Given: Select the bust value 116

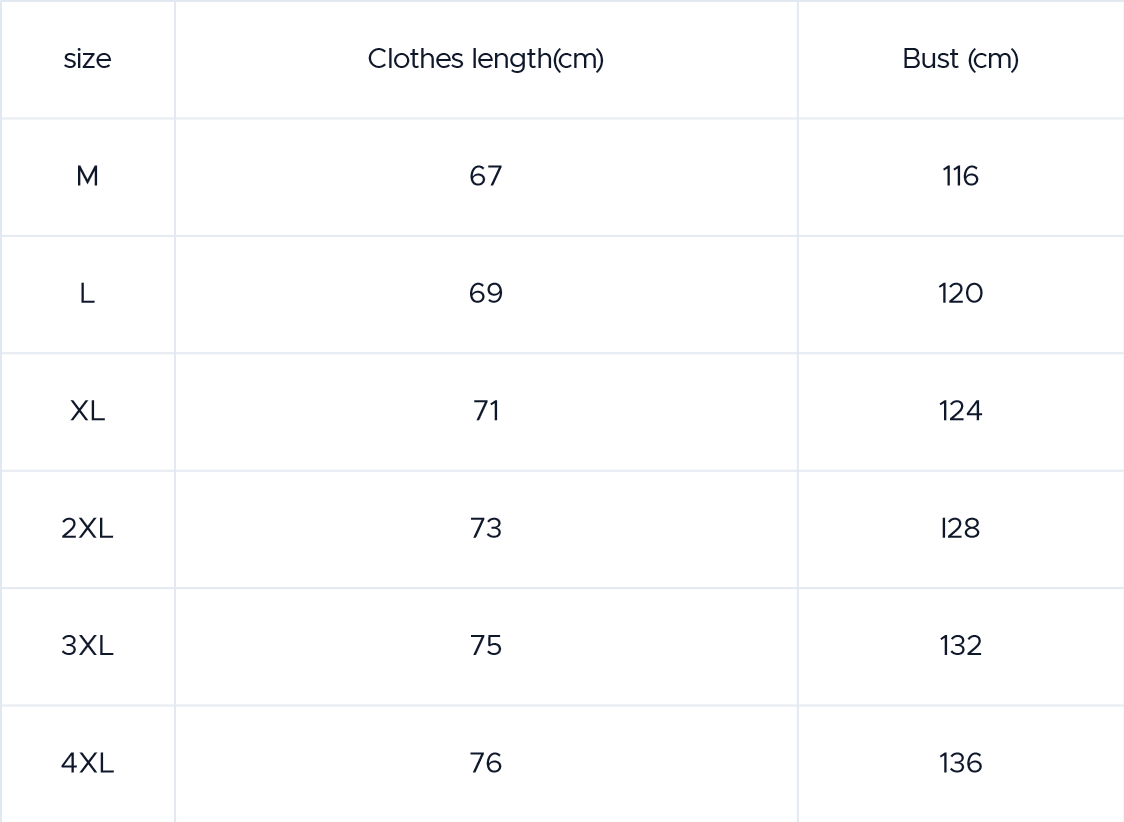Looking at the screenshot, I should point(960,177).
